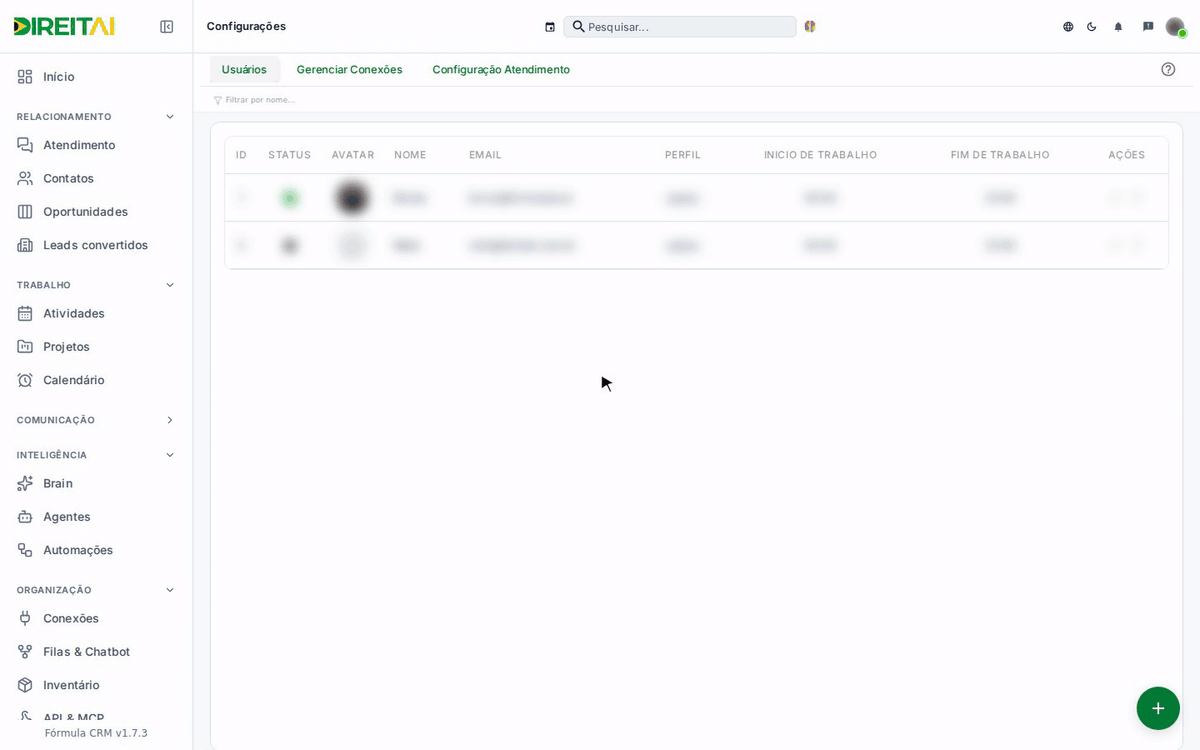Switch to Gerenciar Conexões tab

point(349,69)
